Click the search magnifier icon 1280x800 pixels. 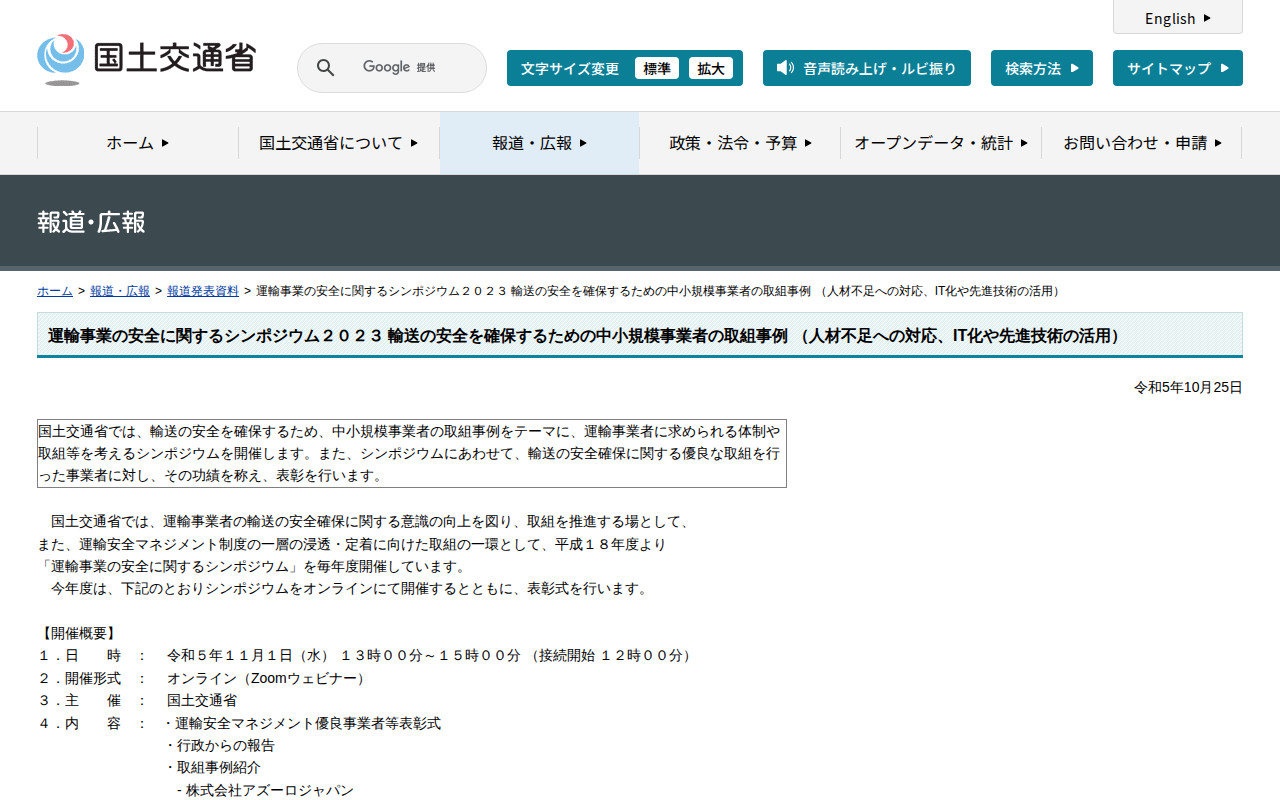tap(325, 68)
